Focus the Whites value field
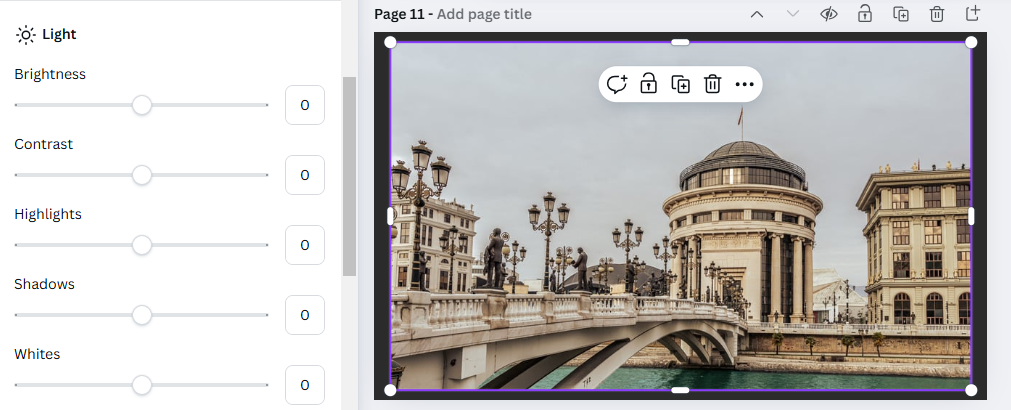 coord(305,386)
